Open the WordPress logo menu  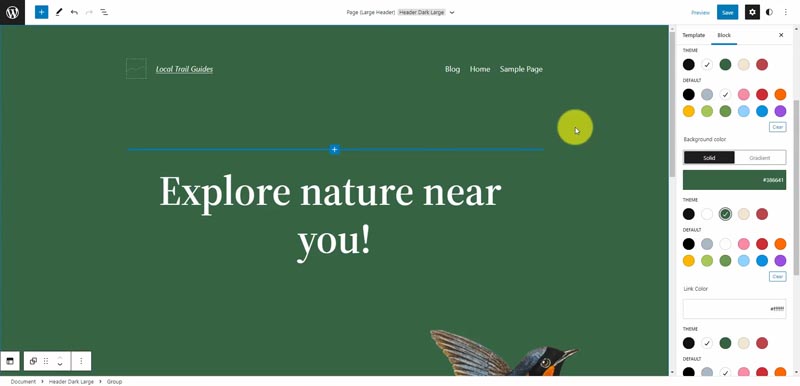(12, 12)
